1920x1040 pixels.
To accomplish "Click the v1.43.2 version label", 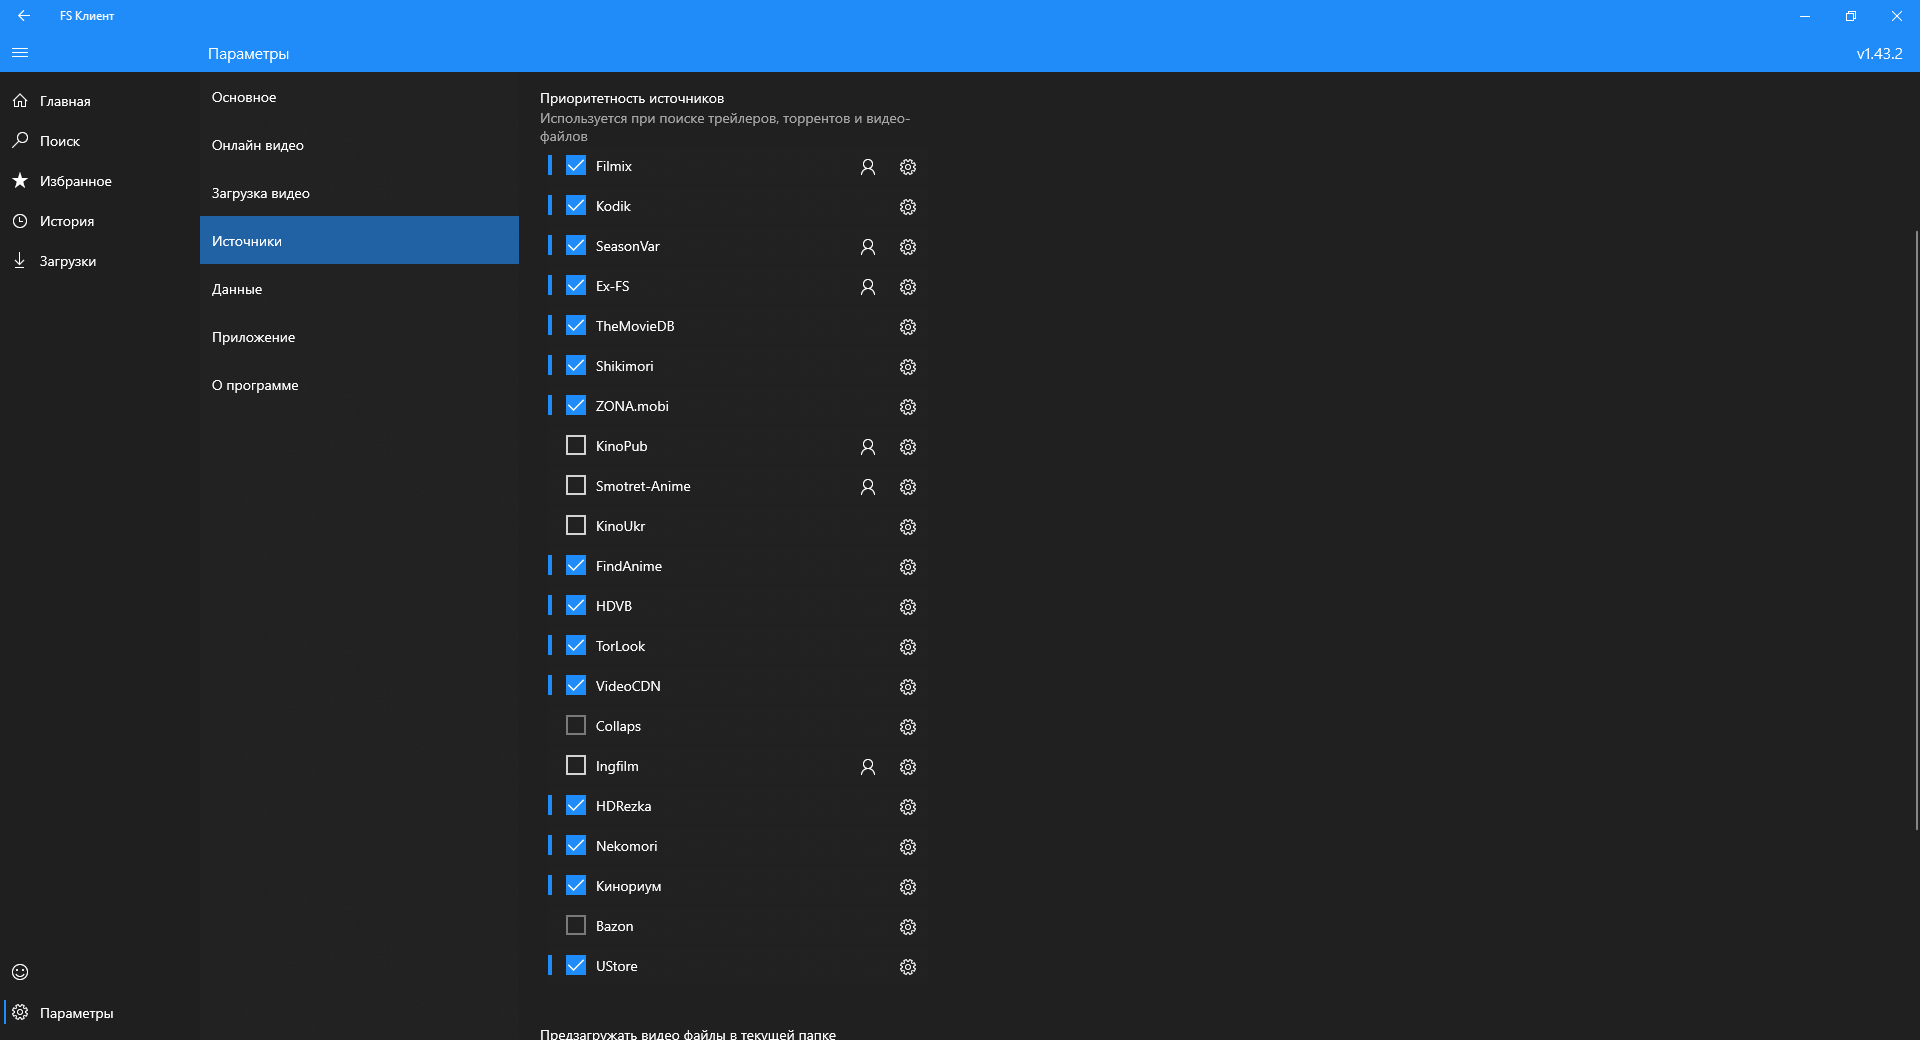I will 1879,54.
